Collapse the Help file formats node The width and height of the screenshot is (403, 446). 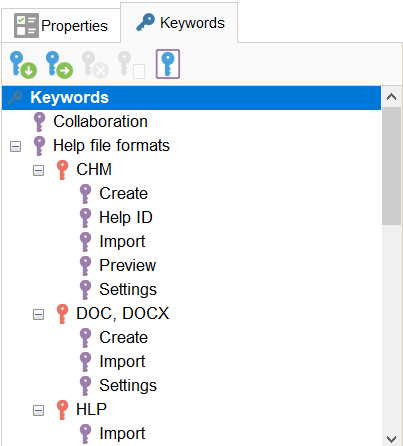tap(15, 146)
